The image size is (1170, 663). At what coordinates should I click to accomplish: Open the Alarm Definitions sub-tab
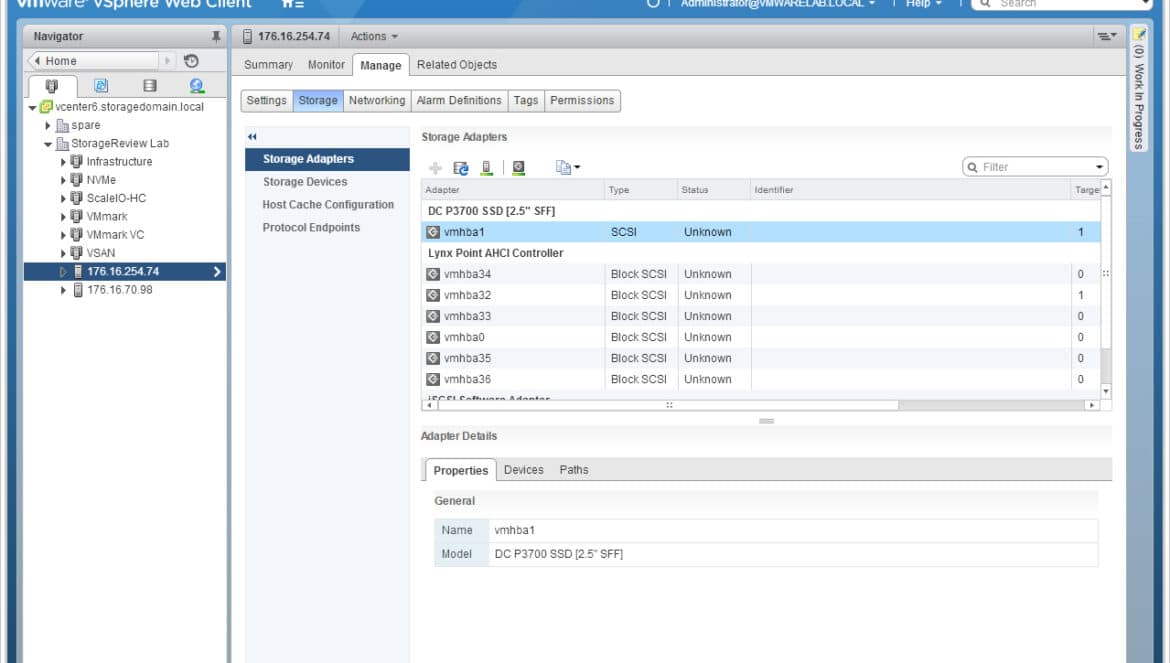(x=459, y=101)
